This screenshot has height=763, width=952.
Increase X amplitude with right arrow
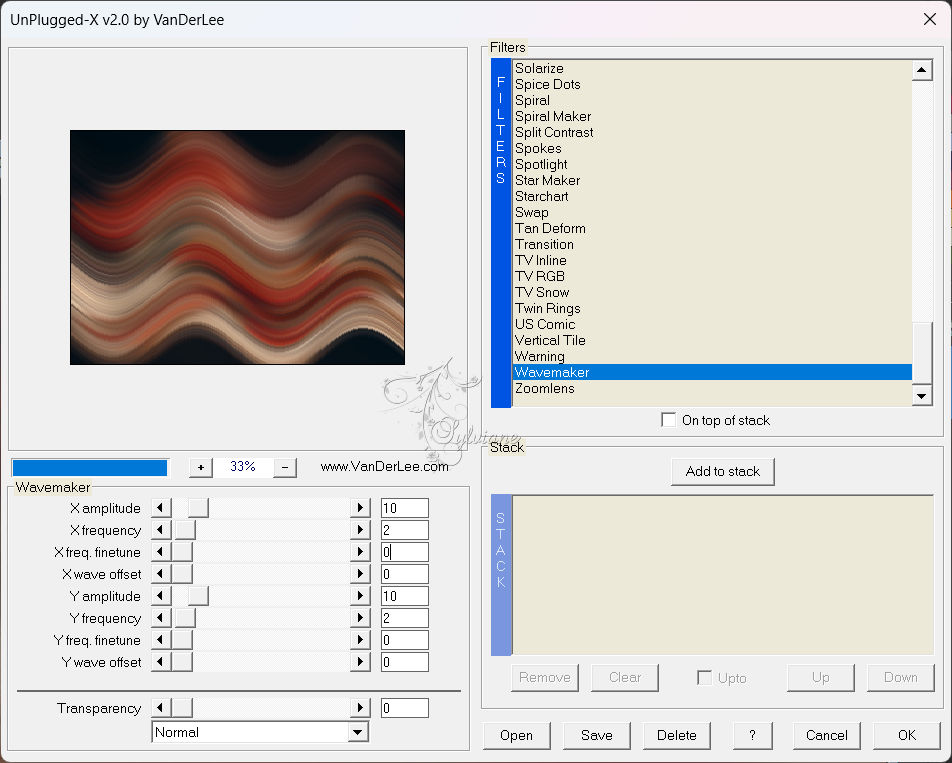[360, 508]
